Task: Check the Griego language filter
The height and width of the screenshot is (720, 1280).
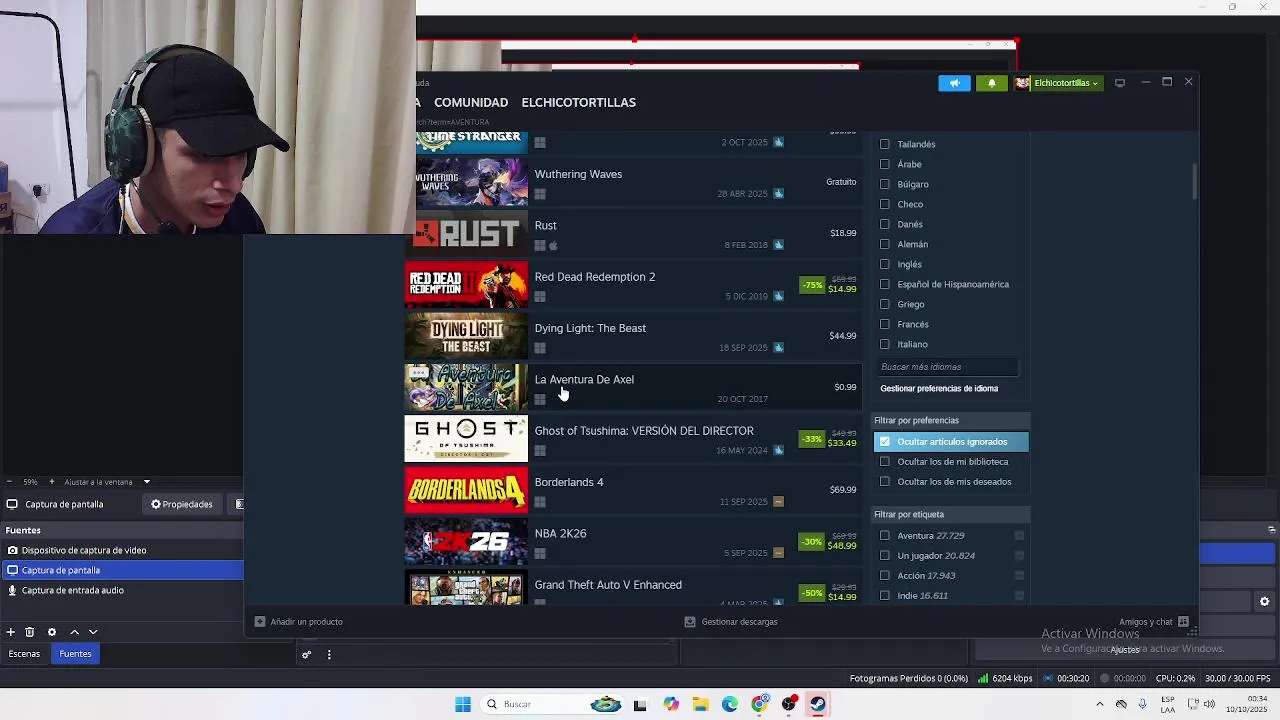Action: (884, 304)
